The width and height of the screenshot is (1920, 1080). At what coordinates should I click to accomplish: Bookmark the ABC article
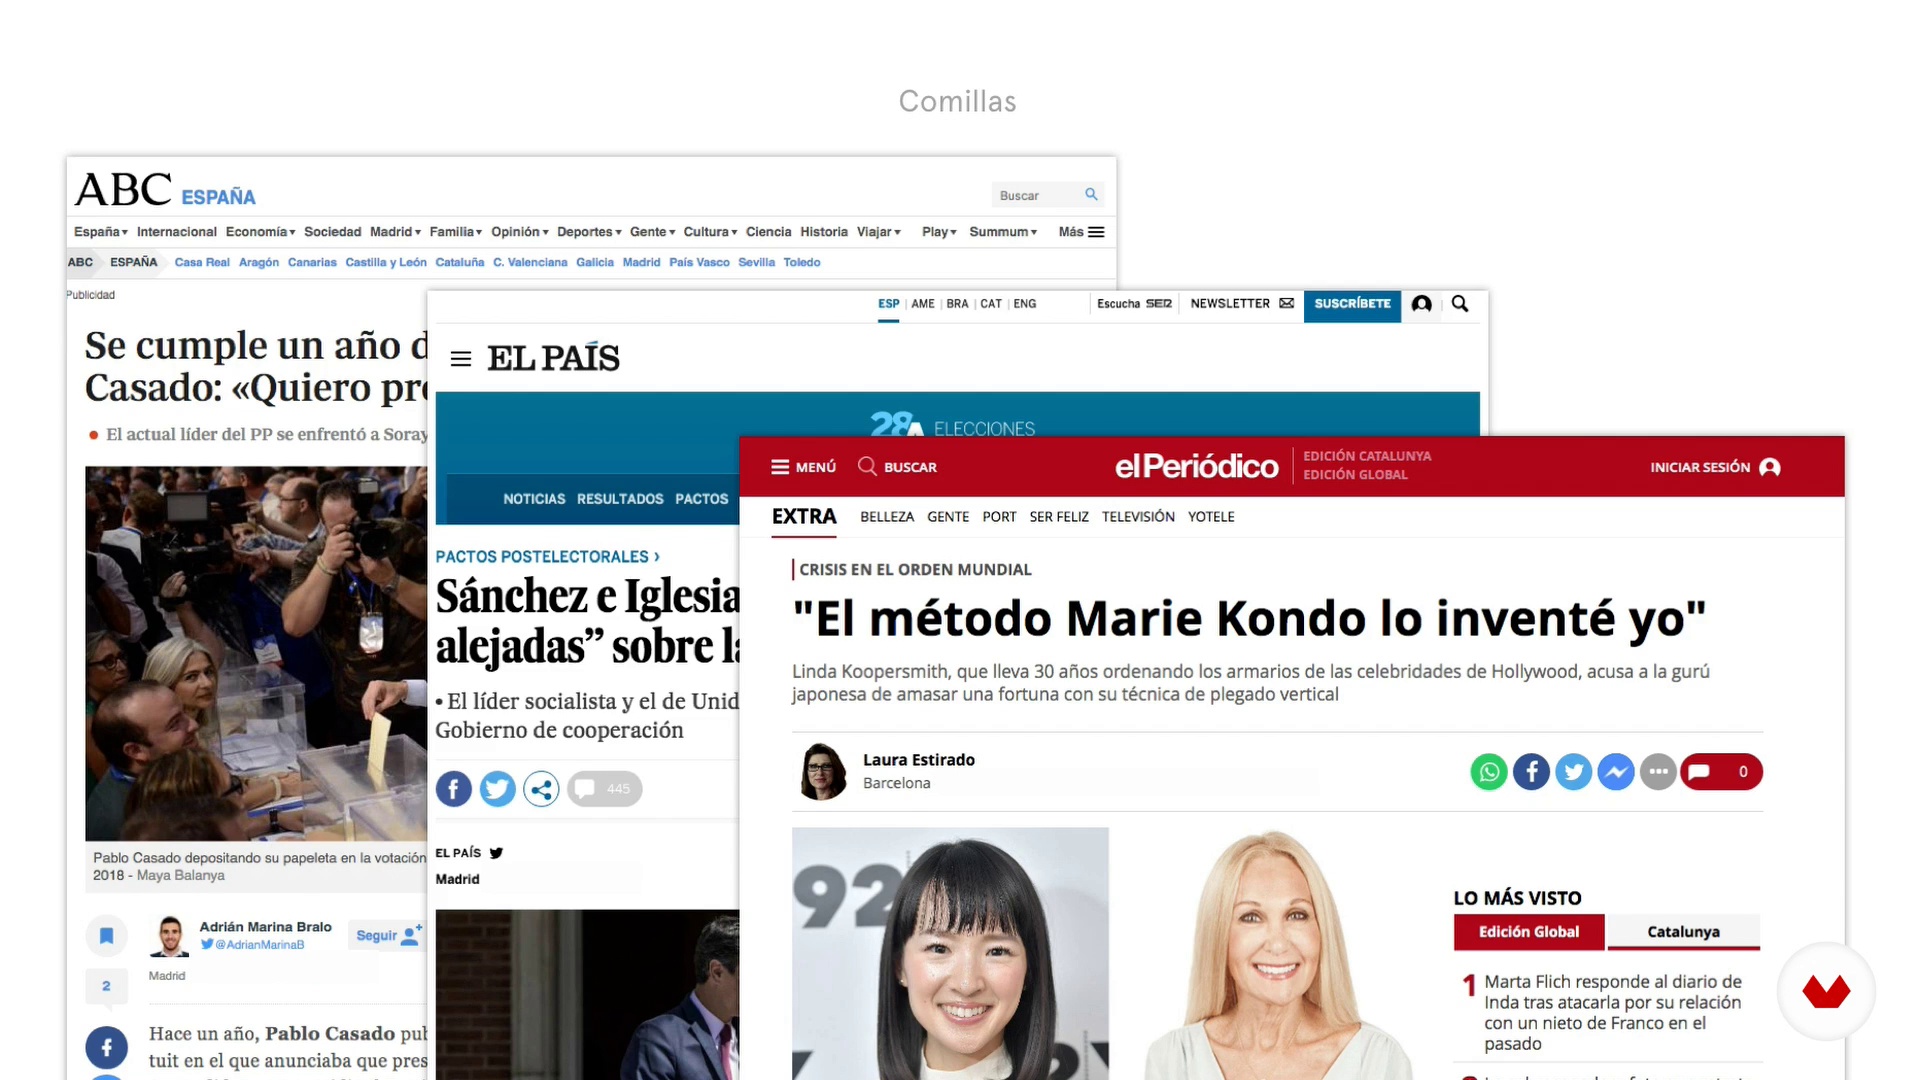[107, 936]
